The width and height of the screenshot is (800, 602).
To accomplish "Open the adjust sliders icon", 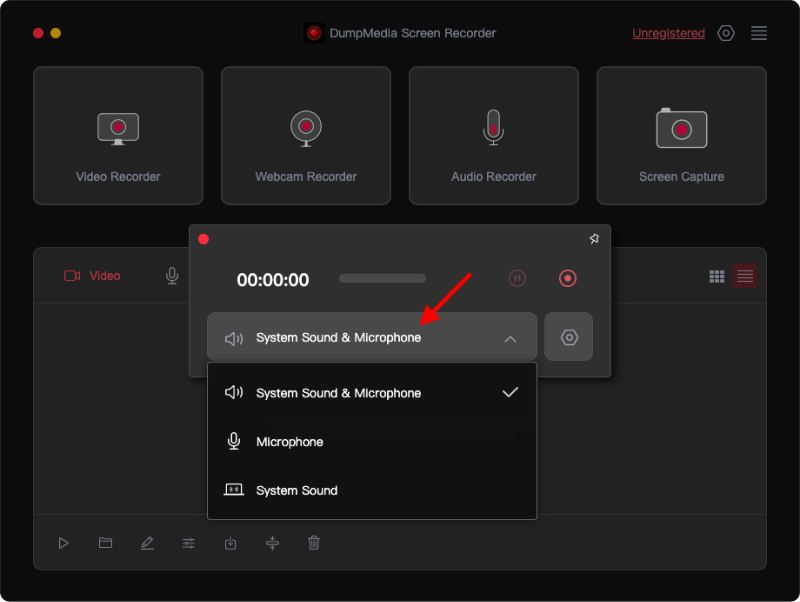I will (x=189, y=543).
